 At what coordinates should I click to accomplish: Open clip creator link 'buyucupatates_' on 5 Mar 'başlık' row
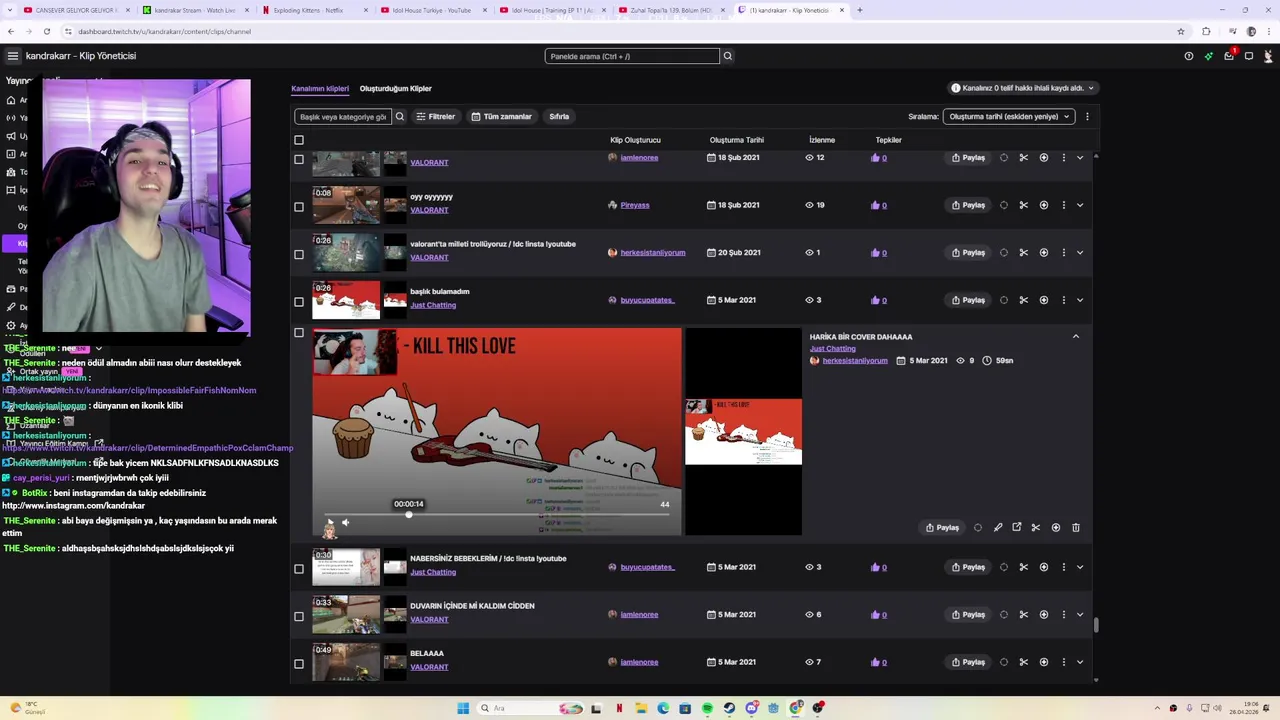click(647, 300)
